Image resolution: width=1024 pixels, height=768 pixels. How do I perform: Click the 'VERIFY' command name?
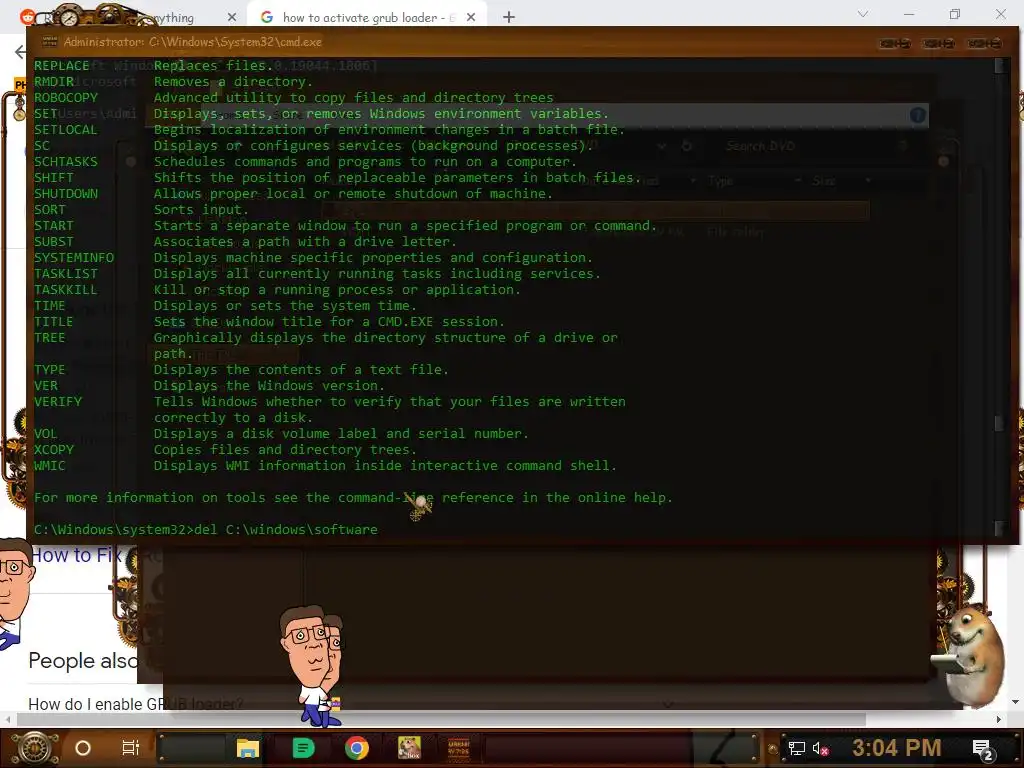click(58, 402)
